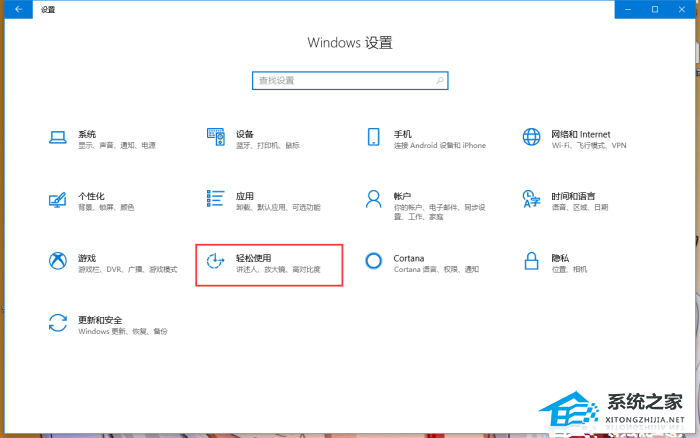Image resolution: width=700 pixels, height=438 pixels.
Task: Click the accounts description starting with 你的帐户
Action: point(439,212)
